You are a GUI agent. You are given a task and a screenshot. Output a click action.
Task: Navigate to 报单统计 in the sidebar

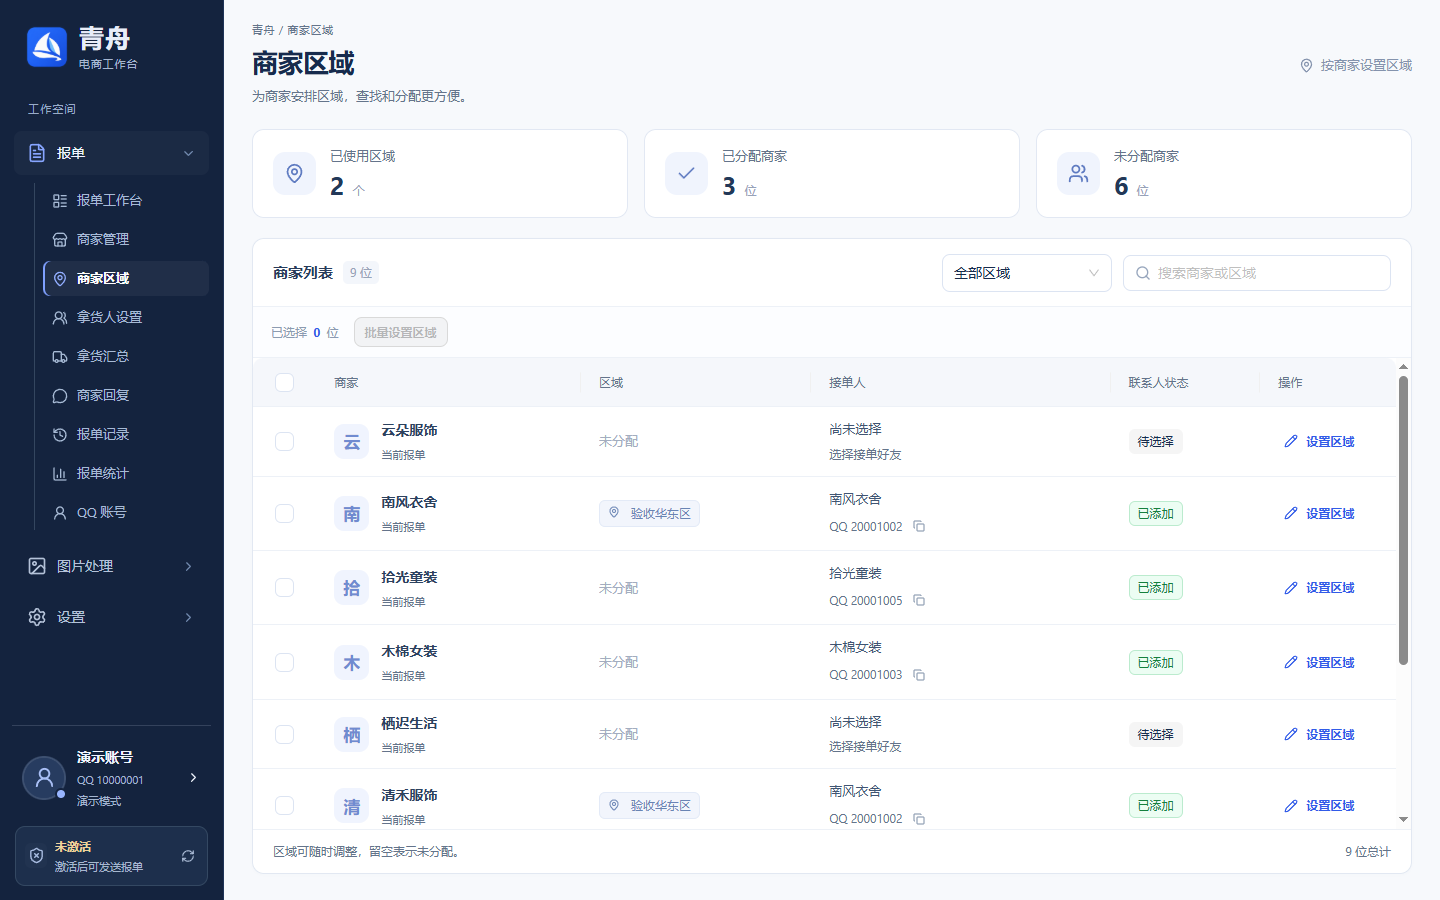coord(126,473)
